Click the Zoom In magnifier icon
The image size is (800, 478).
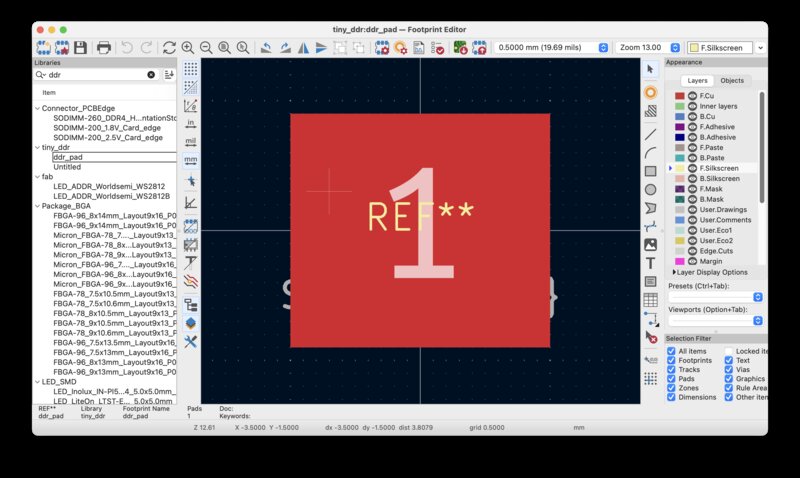[x=188, y=47]
